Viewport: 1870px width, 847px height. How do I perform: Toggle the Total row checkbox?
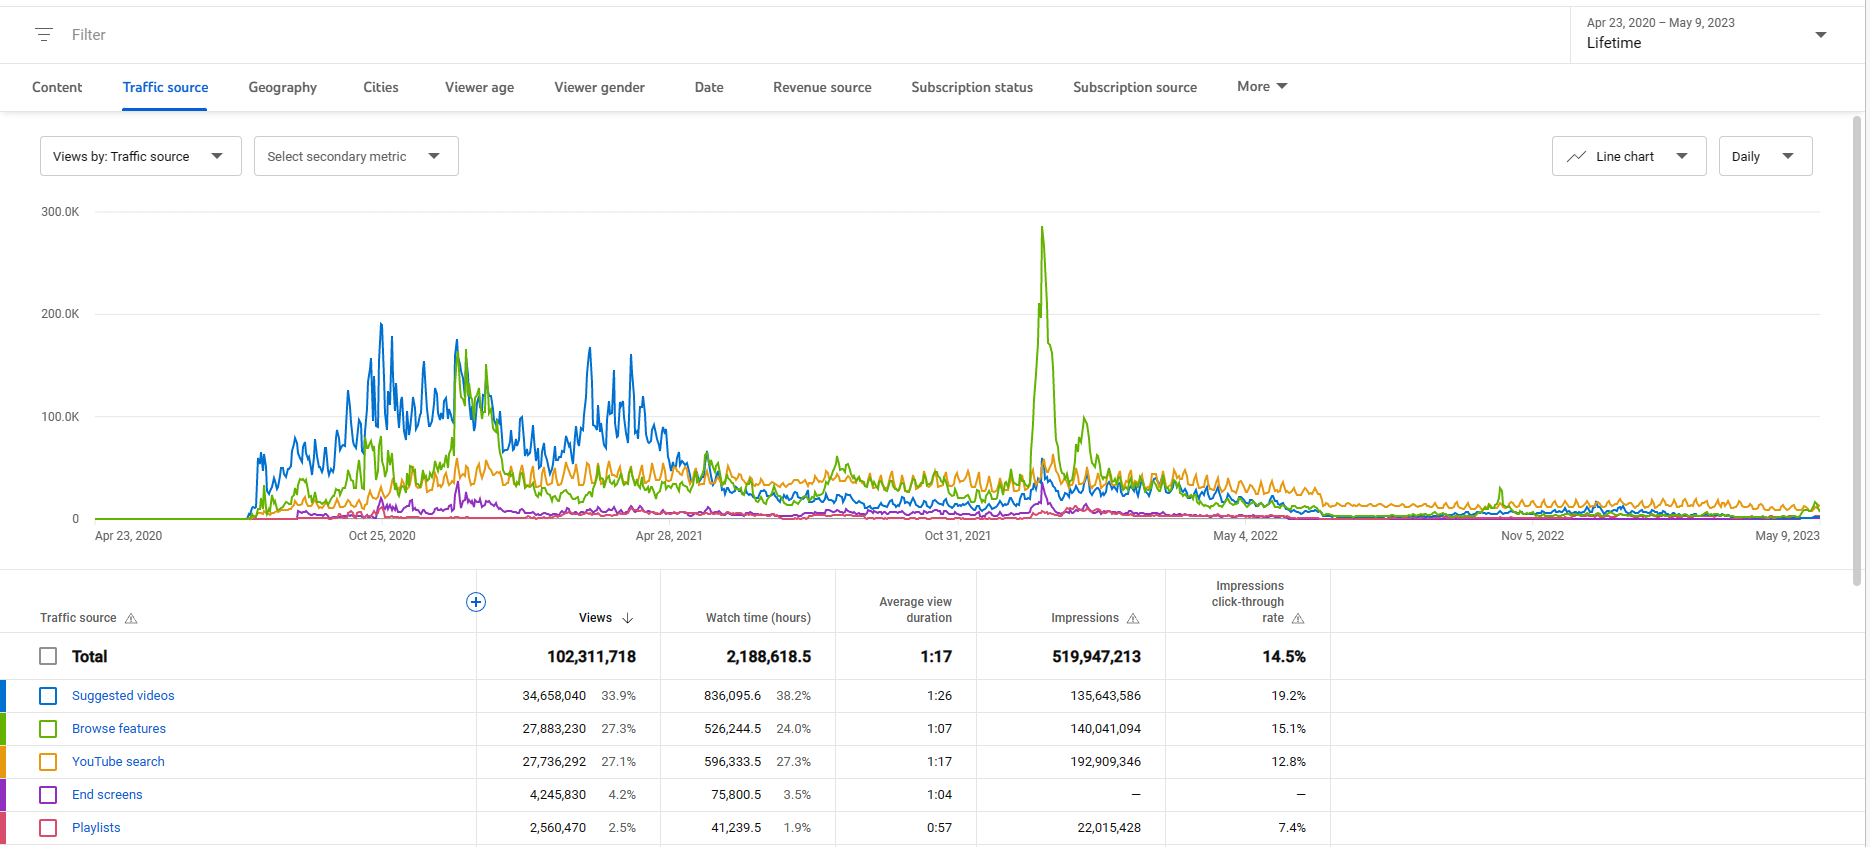click(48, 656)
